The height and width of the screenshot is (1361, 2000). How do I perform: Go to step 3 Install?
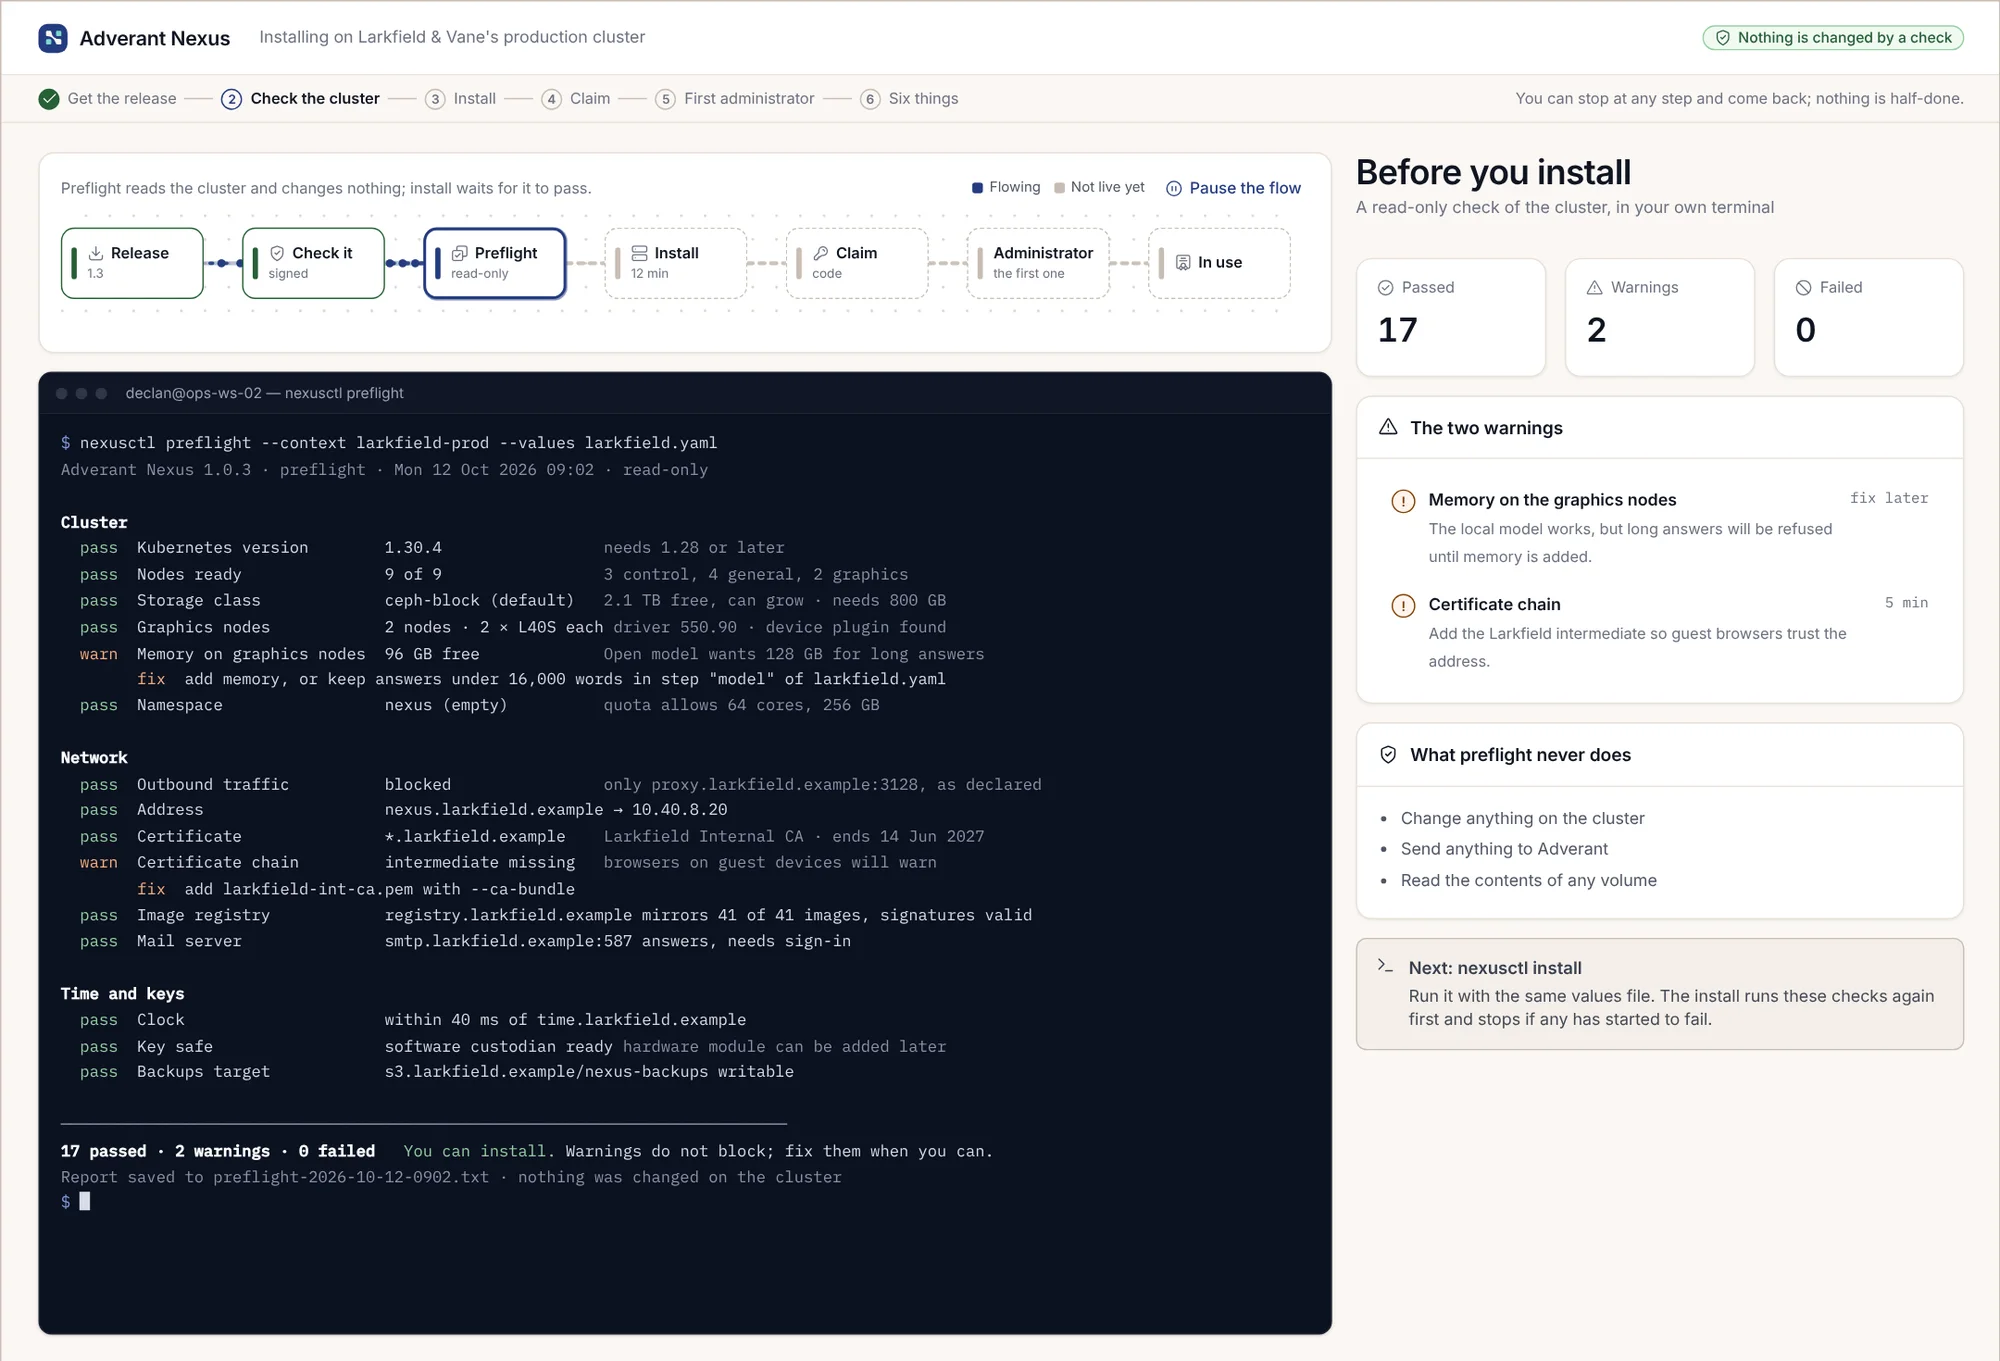coord(460,99)
